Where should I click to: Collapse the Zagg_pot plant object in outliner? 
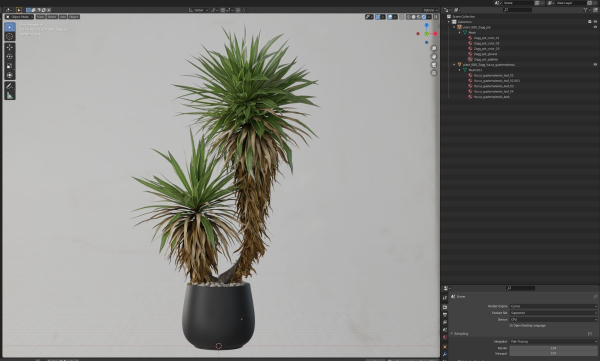[455, 27]
